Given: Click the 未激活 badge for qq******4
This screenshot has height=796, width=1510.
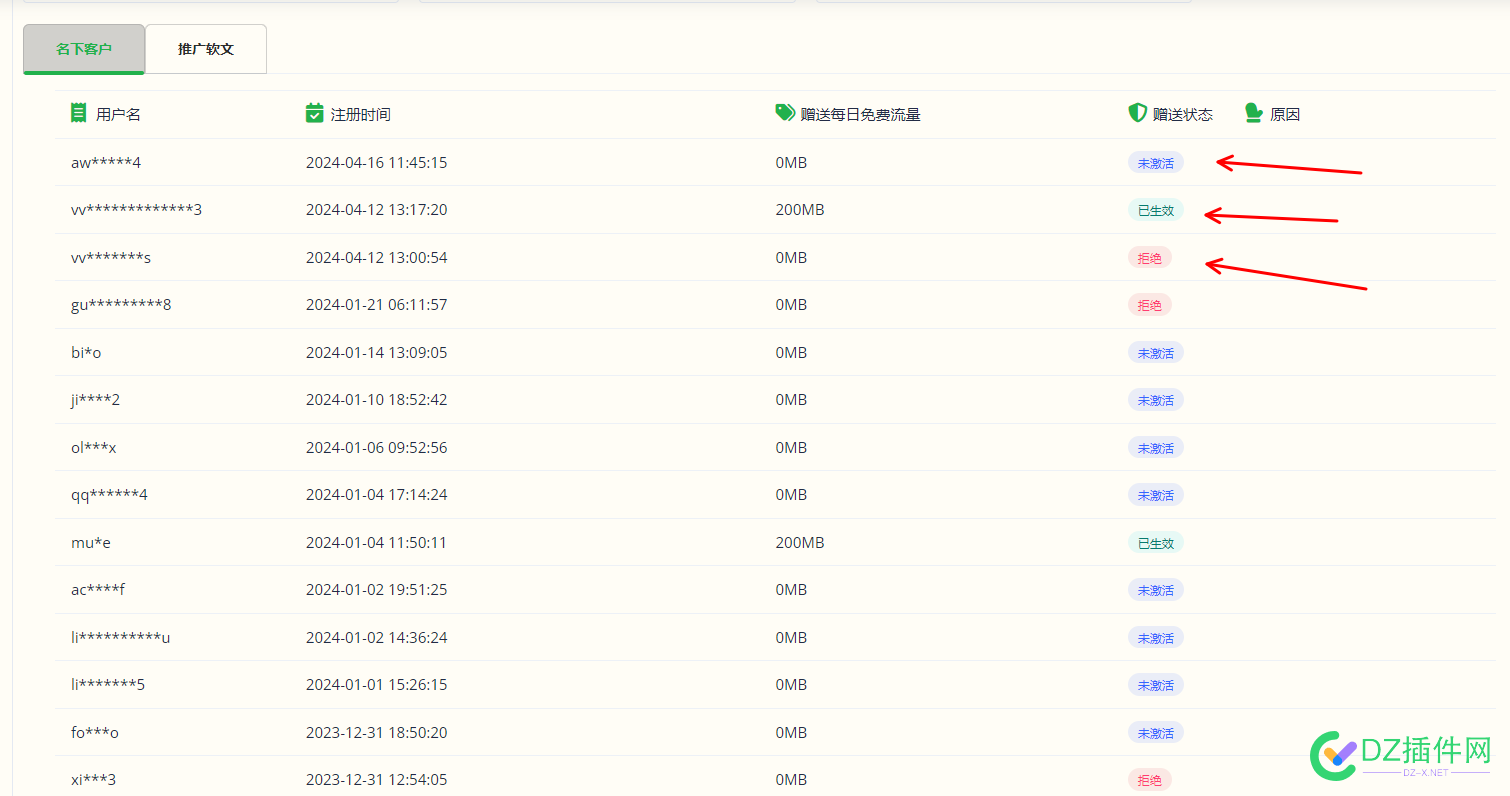Looking at the screenshot, I should [x=1156, y=495].
